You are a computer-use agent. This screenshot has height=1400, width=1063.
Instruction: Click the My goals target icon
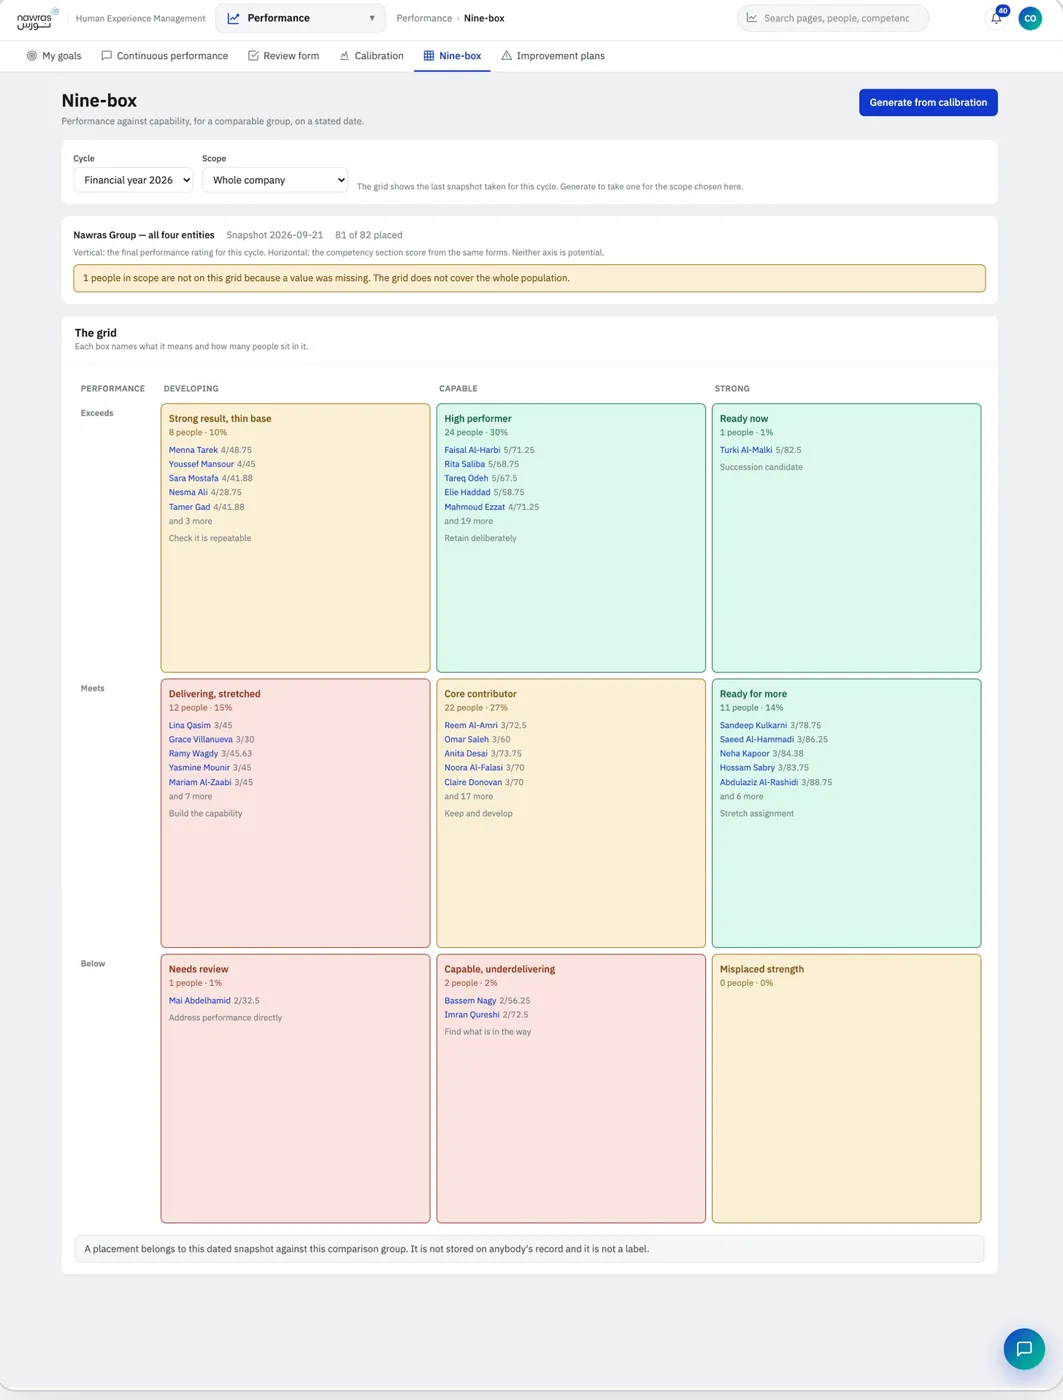click(32, 56)
